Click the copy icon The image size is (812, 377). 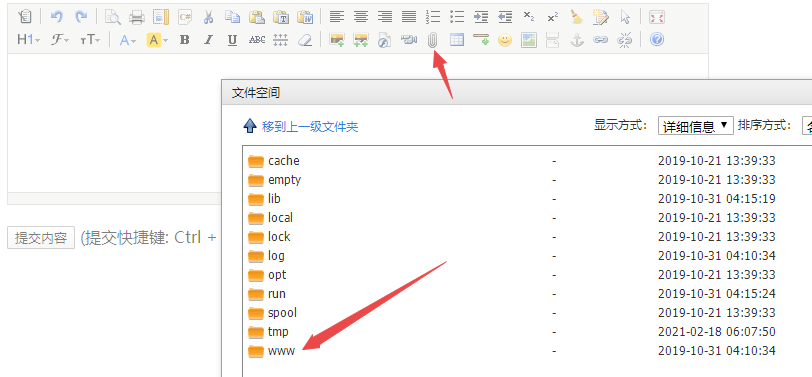click(233, 17)
